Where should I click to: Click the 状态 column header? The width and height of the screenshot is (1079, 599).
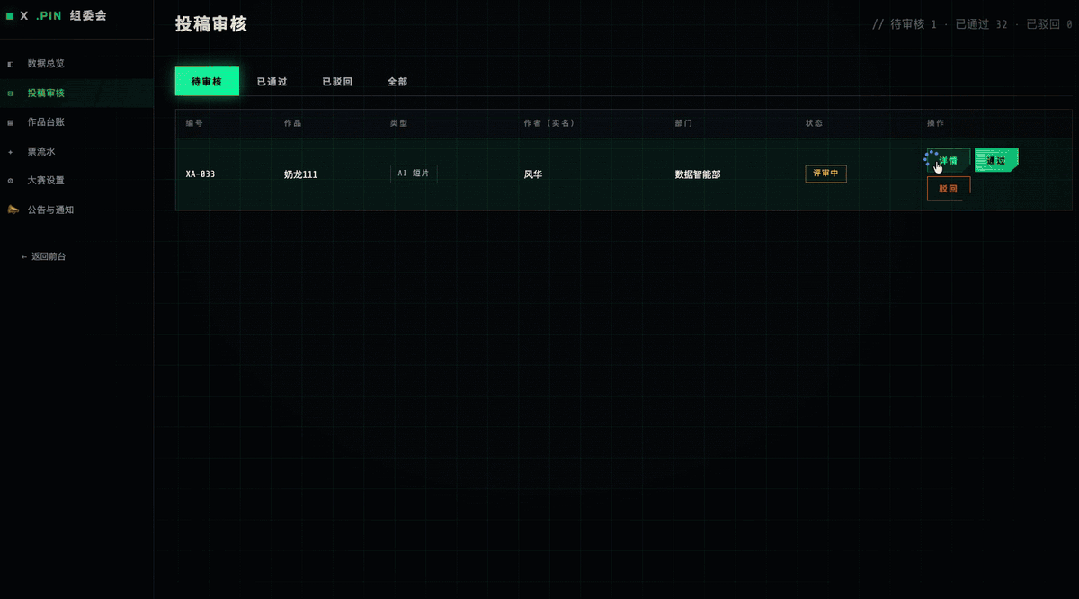(814, 124)
